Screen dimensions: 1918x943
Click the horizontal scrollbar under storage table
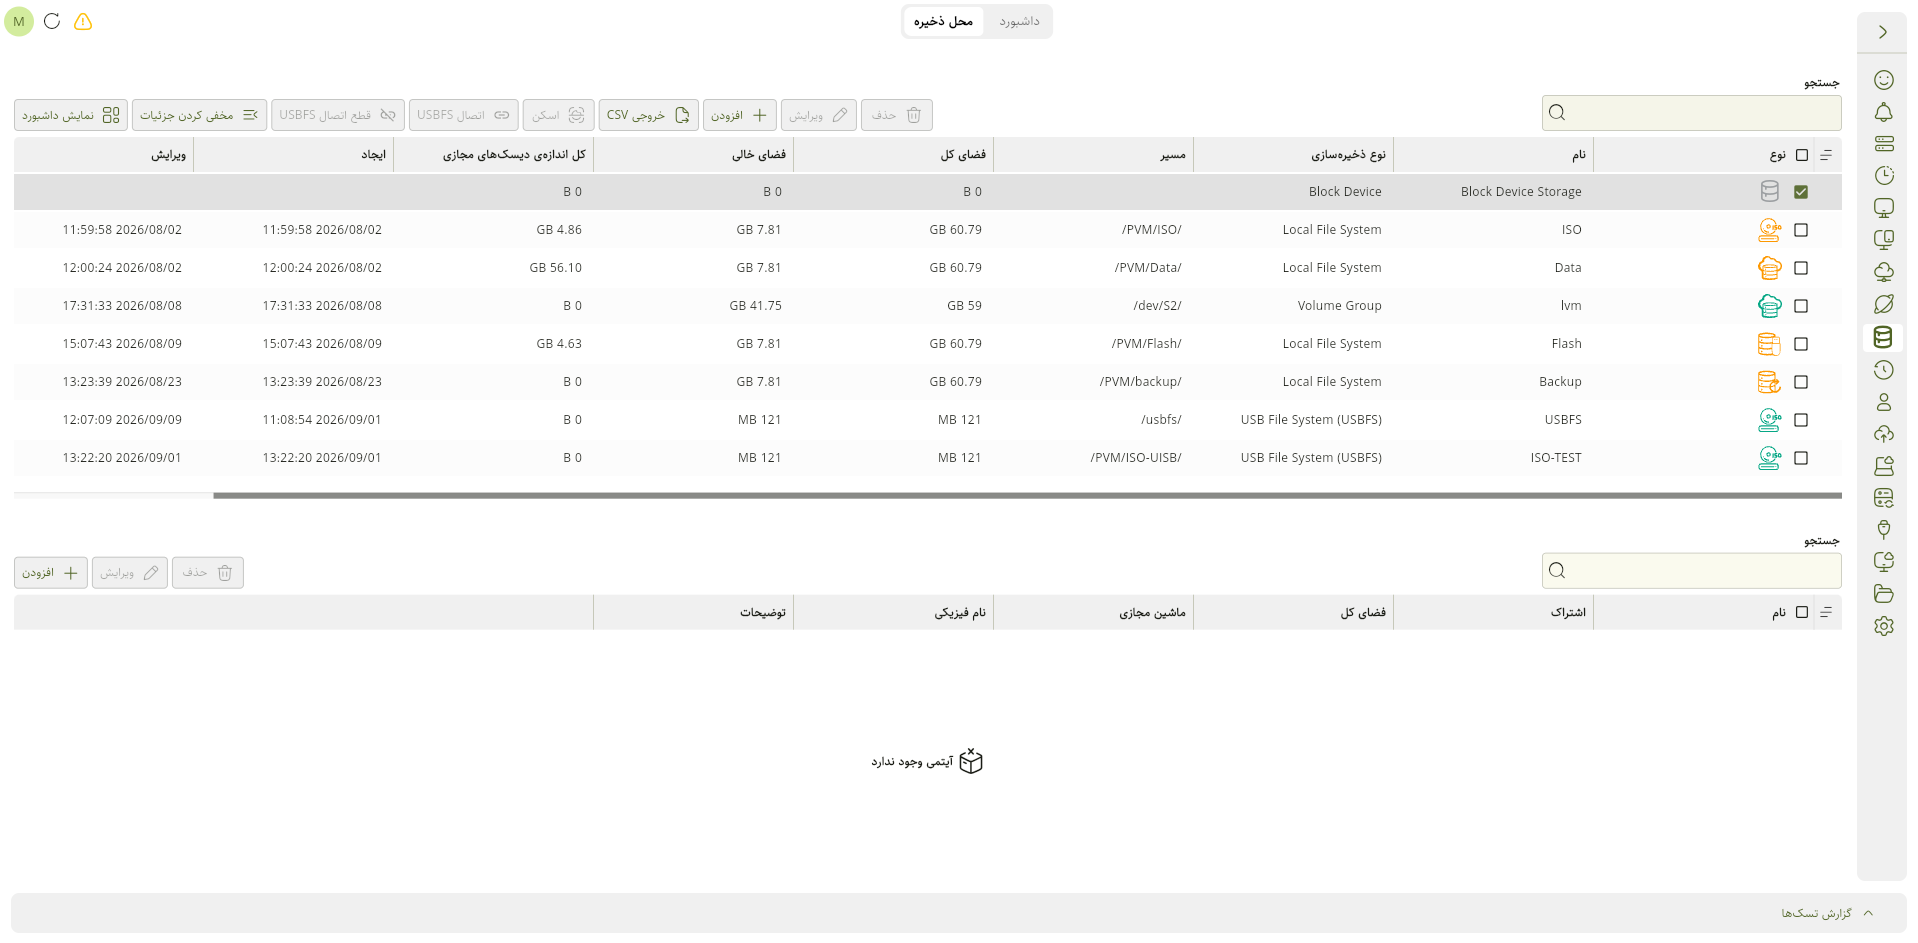tap(1027, 495)
